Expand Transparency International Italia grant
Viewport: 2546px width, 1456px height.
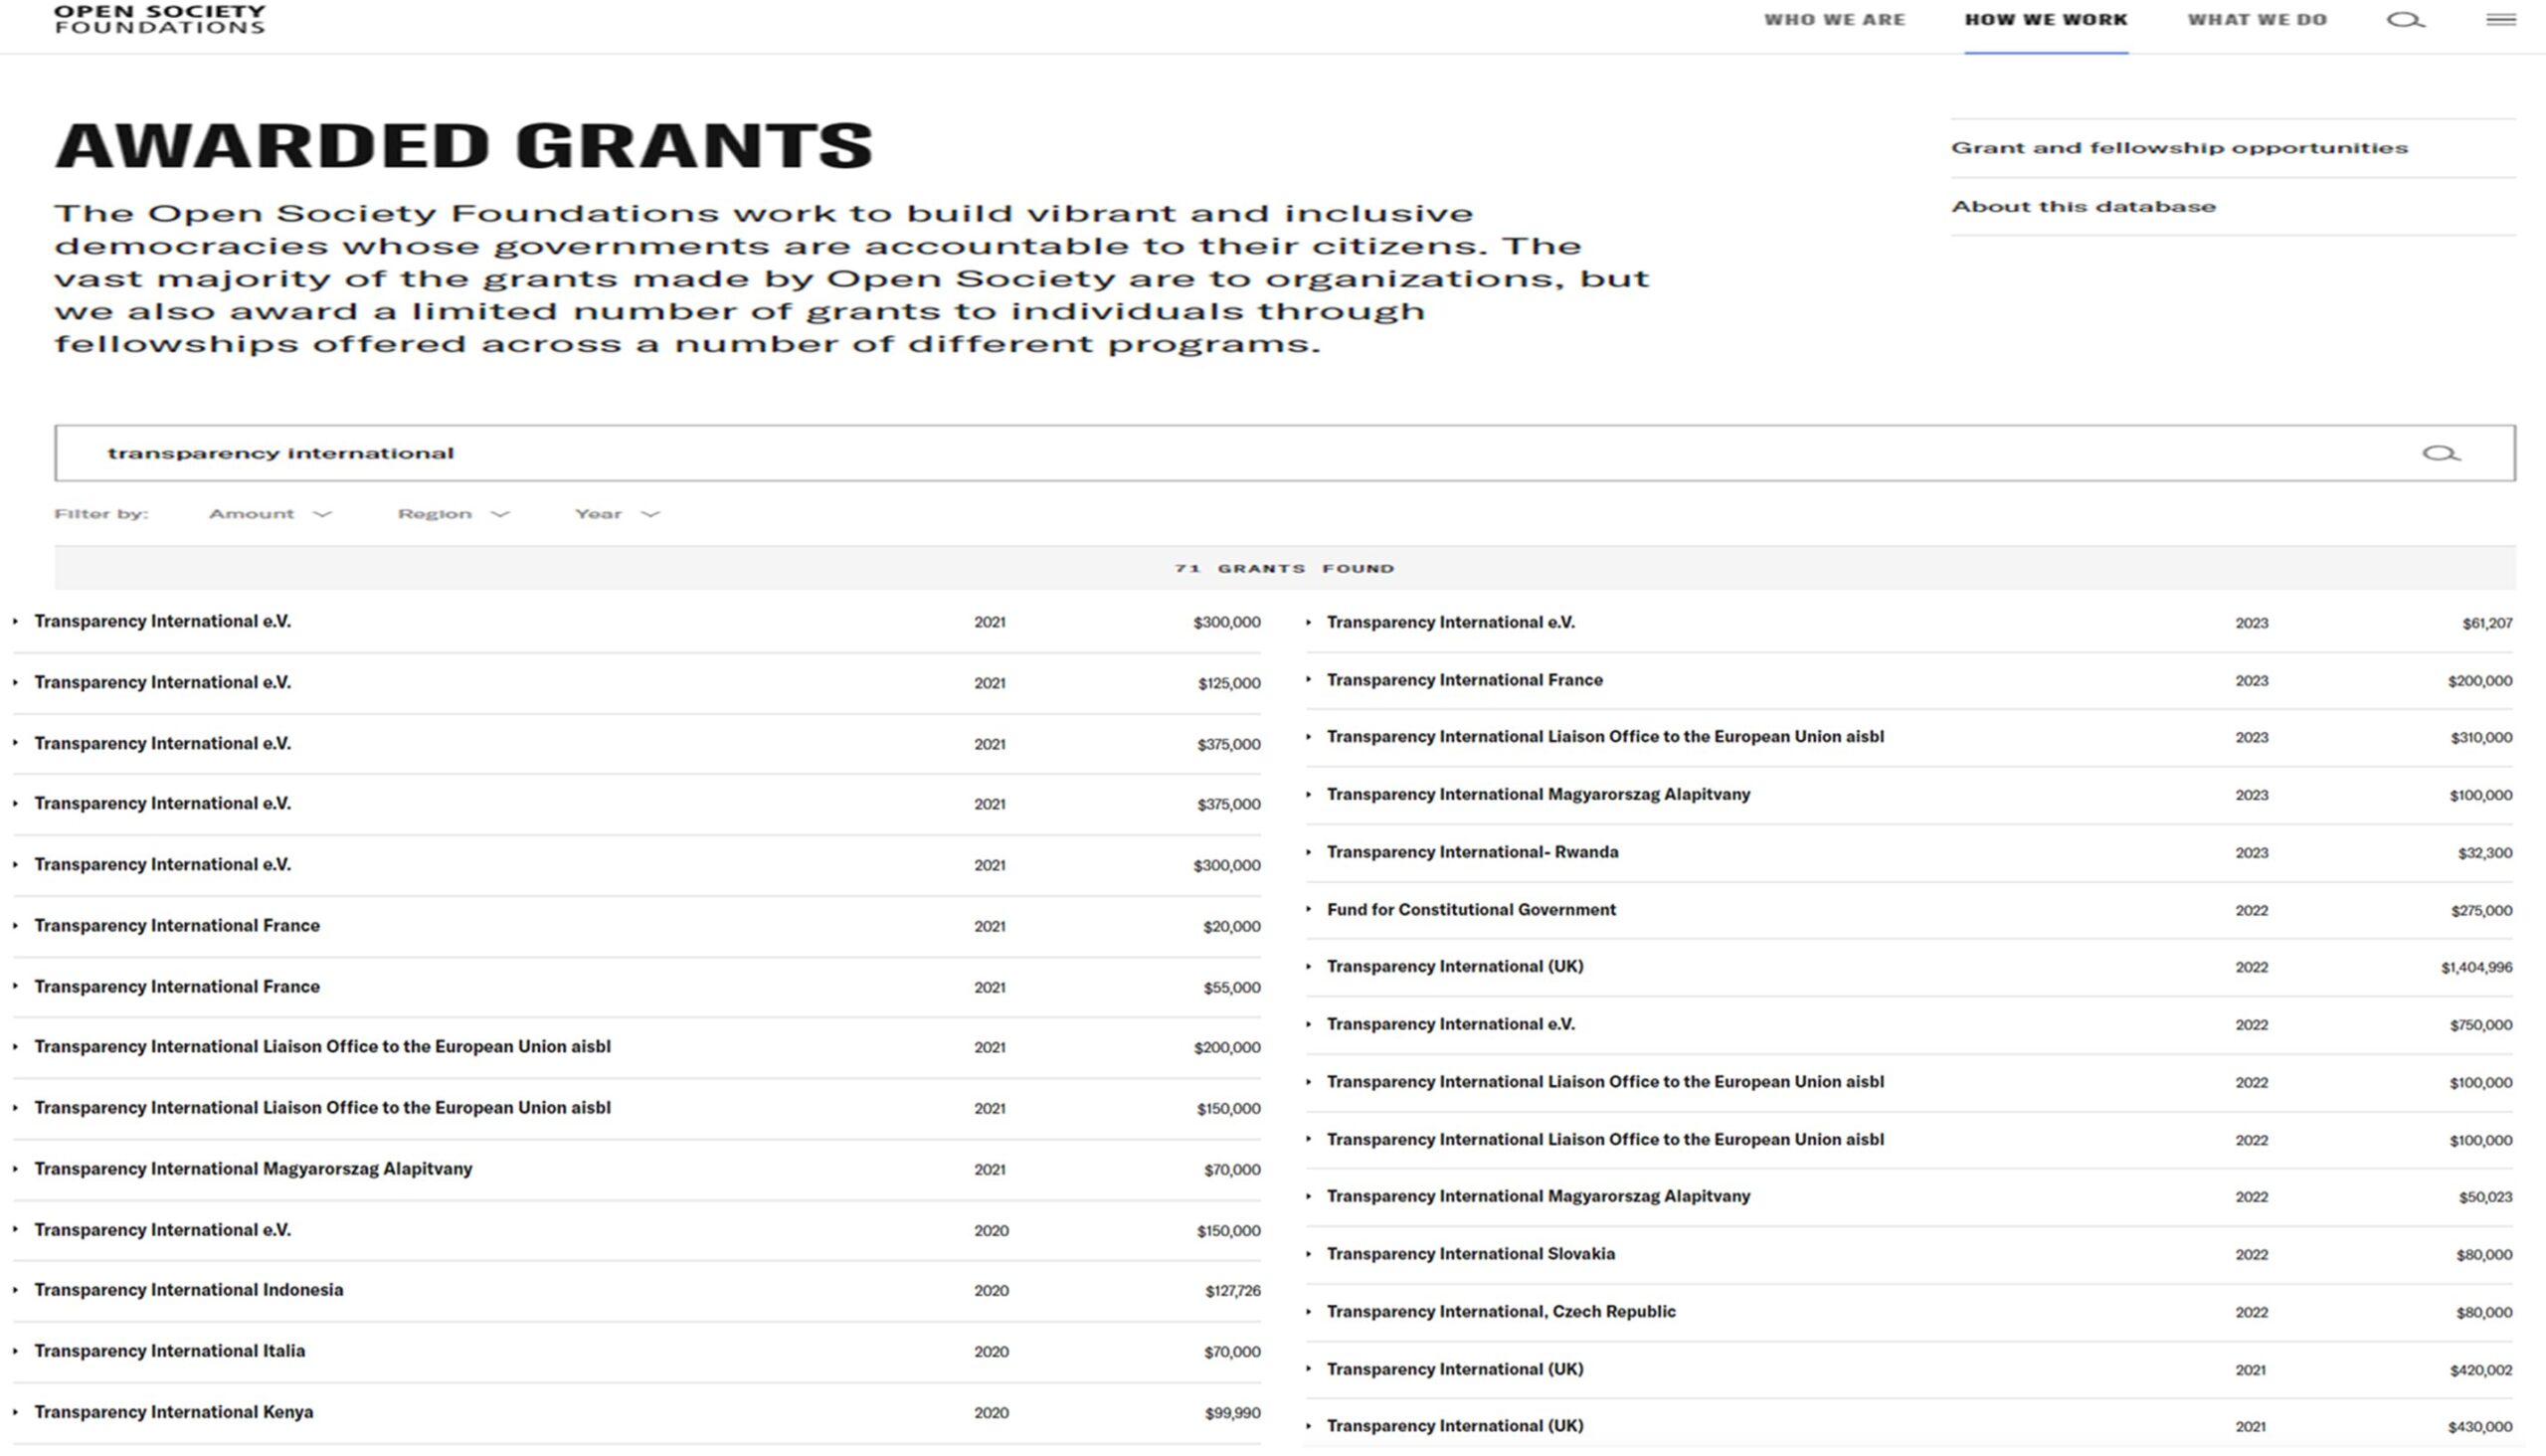pyautogui.click(x=637, y=1351)
